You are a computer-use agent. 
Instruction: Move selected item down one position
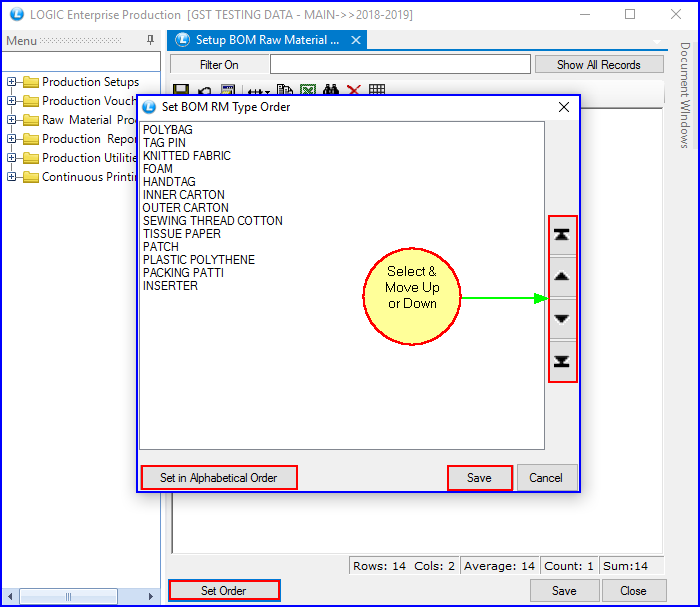pyautogui.click(x=562, y=319)
